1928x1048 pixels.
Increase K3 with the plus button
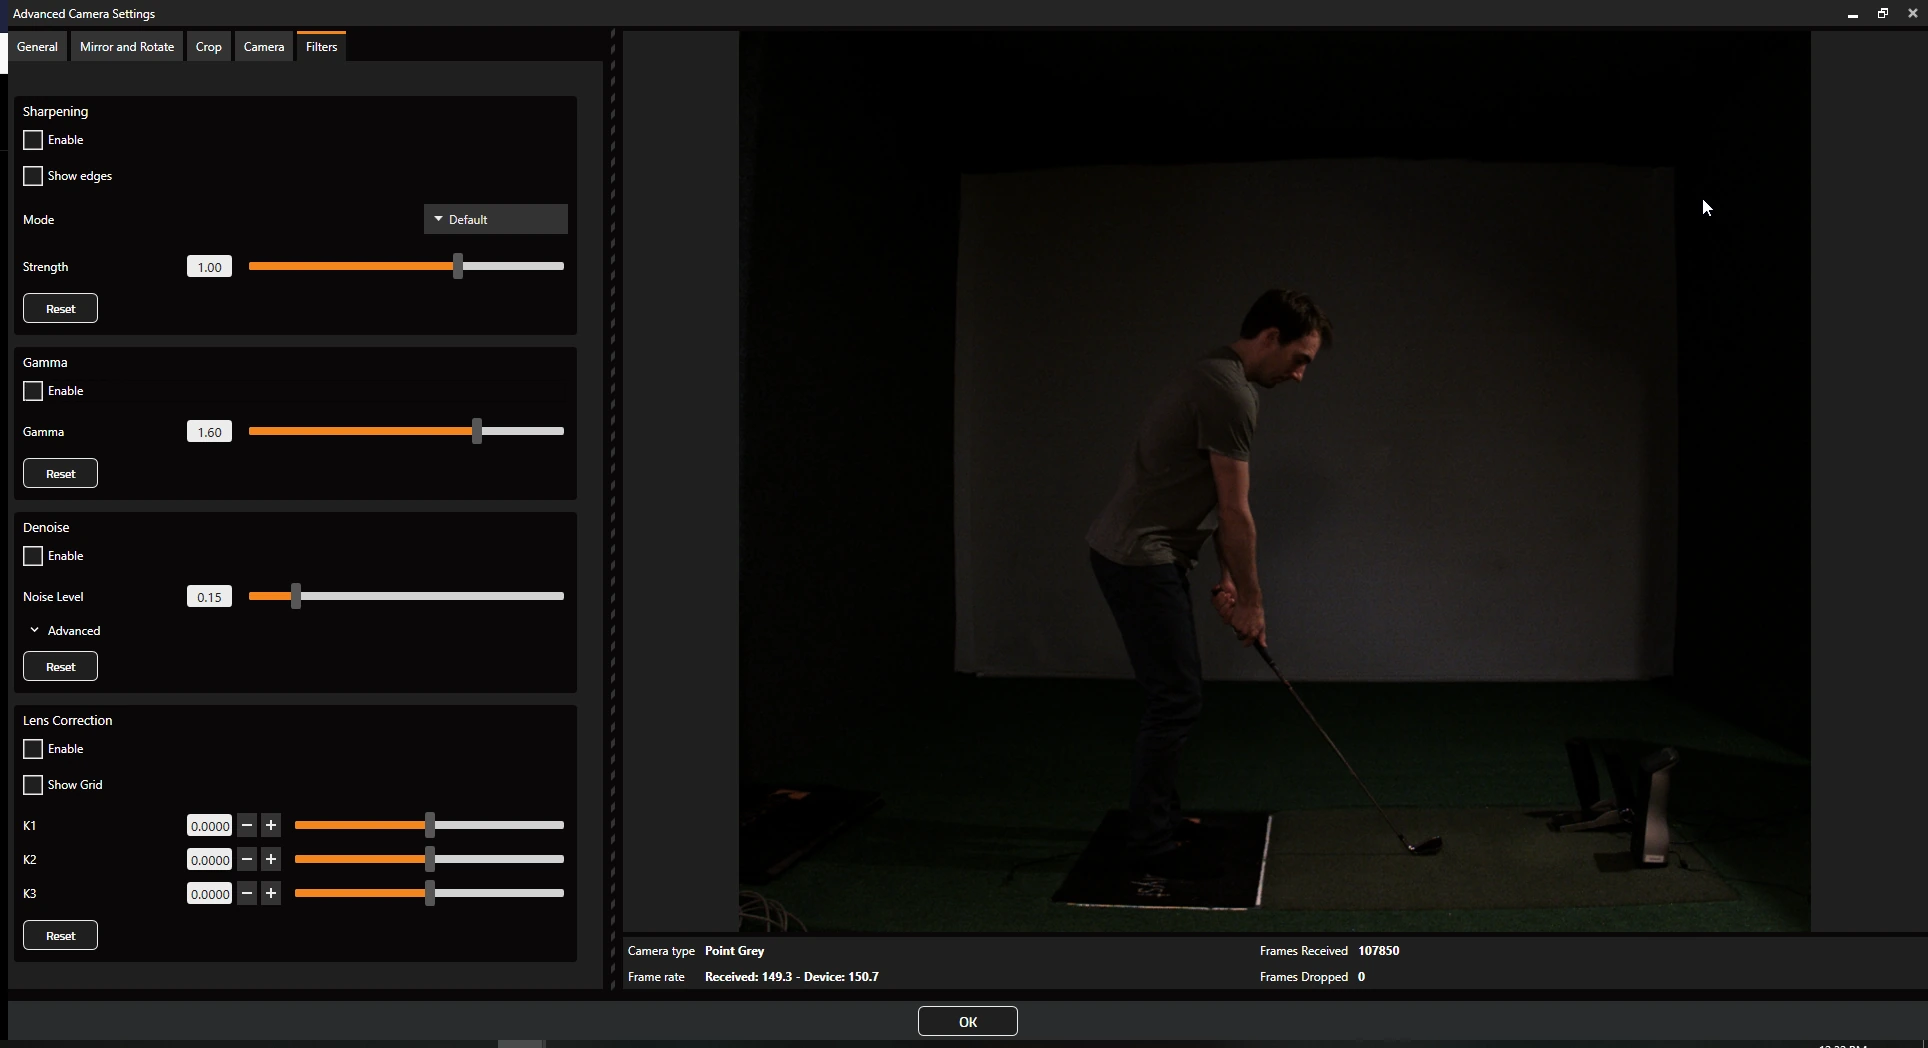(x=271, y=894)
